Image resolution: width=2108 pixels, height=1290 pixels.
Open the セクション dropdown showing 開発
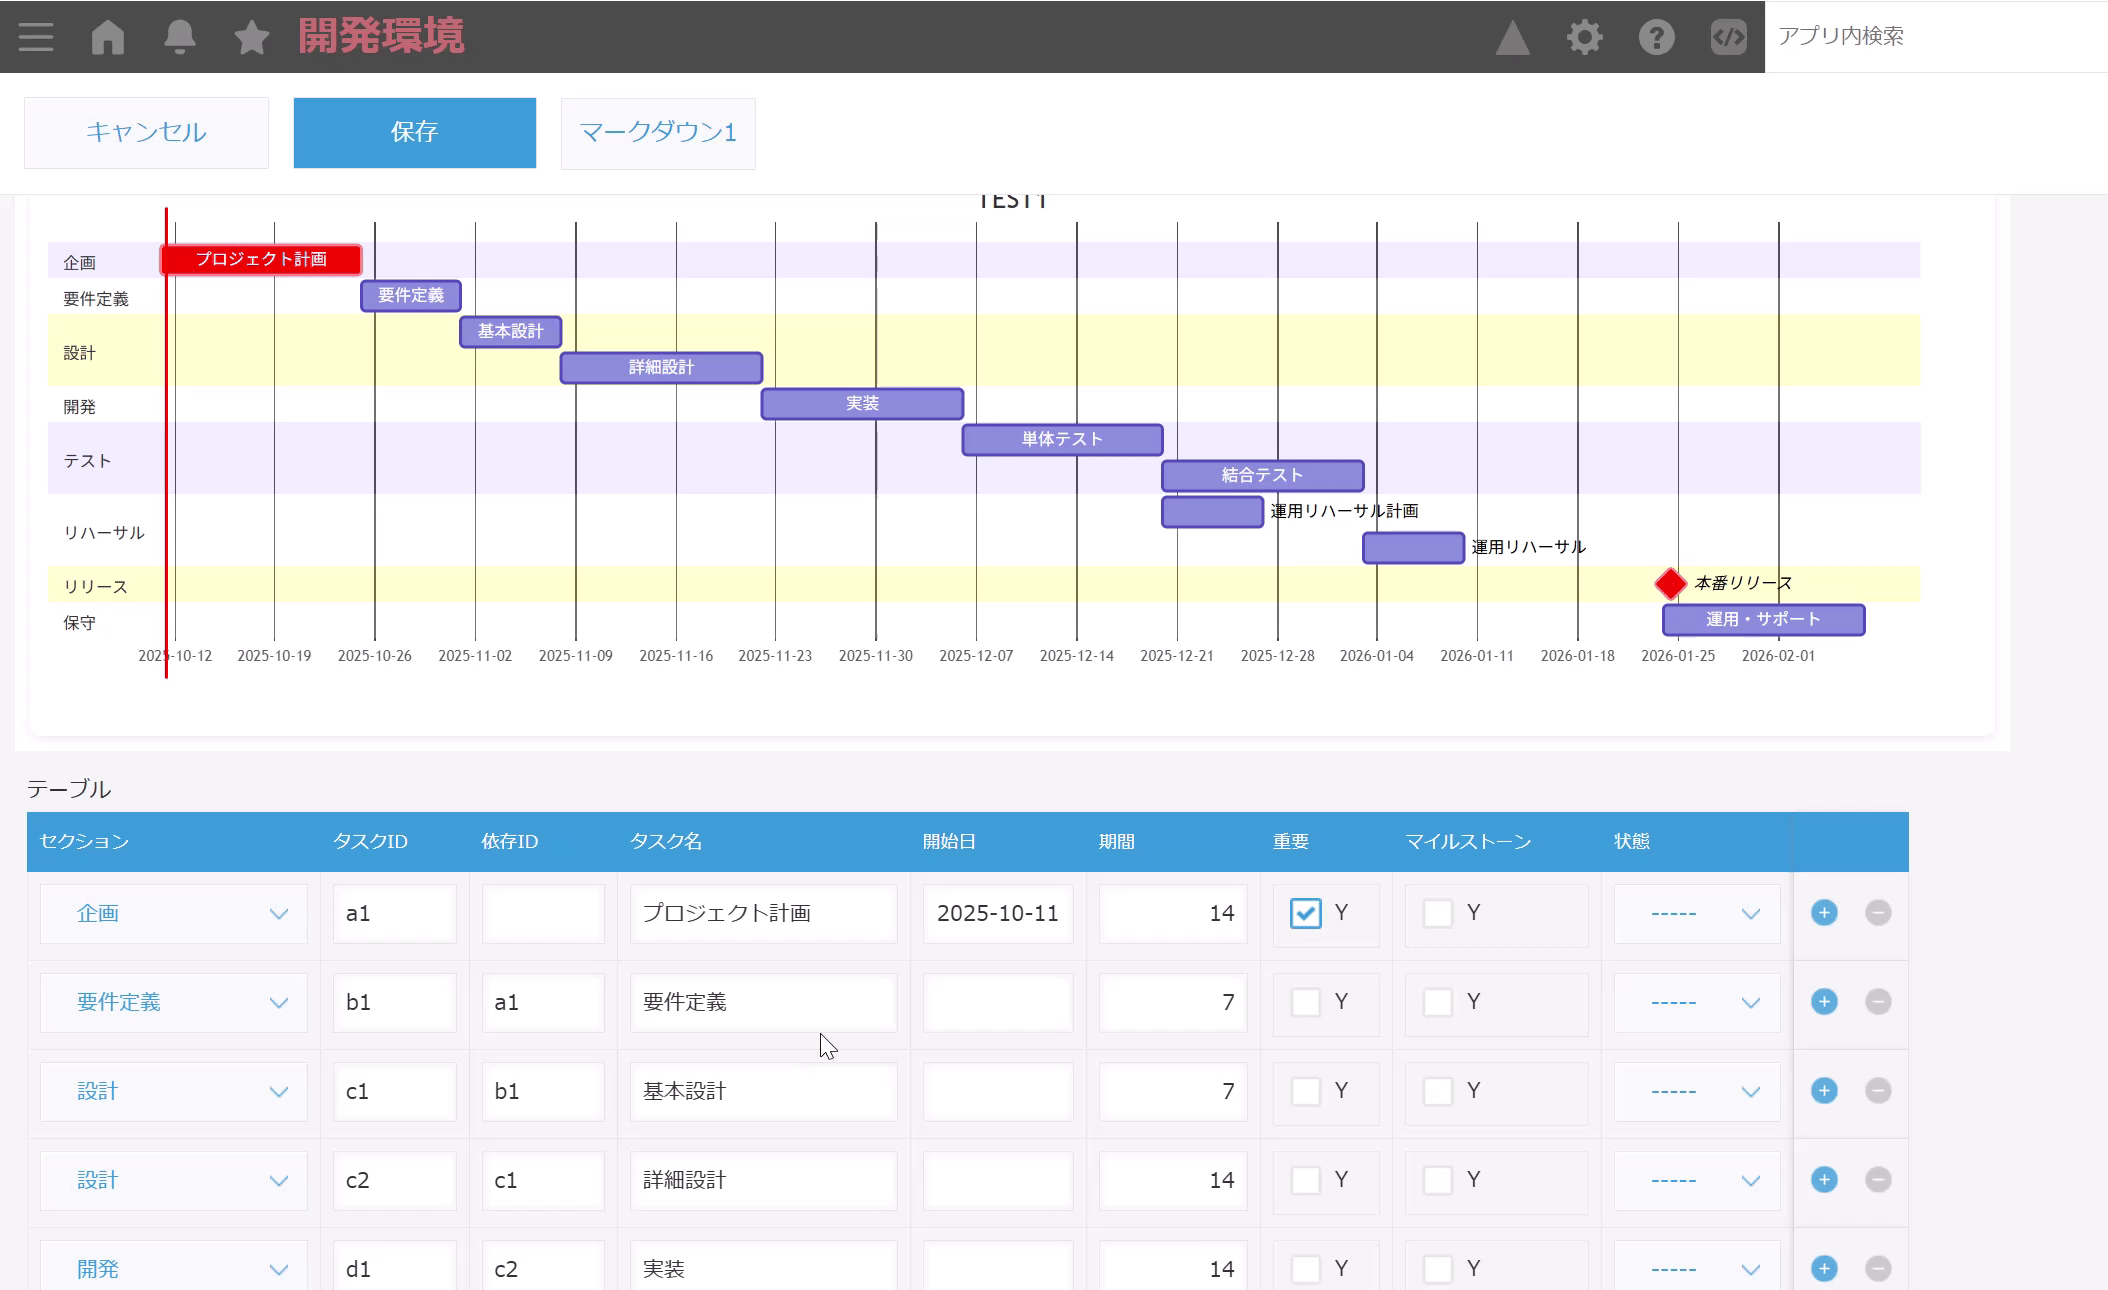[174, 1268]
